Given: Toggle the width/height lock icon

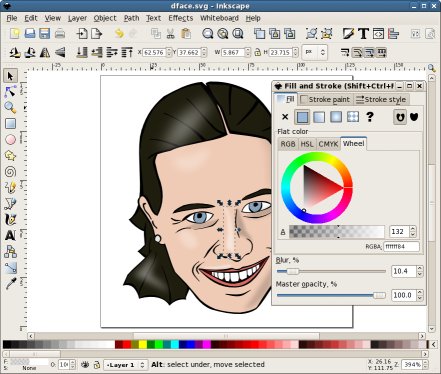Looking at the screenshot, I should (257, 52).
